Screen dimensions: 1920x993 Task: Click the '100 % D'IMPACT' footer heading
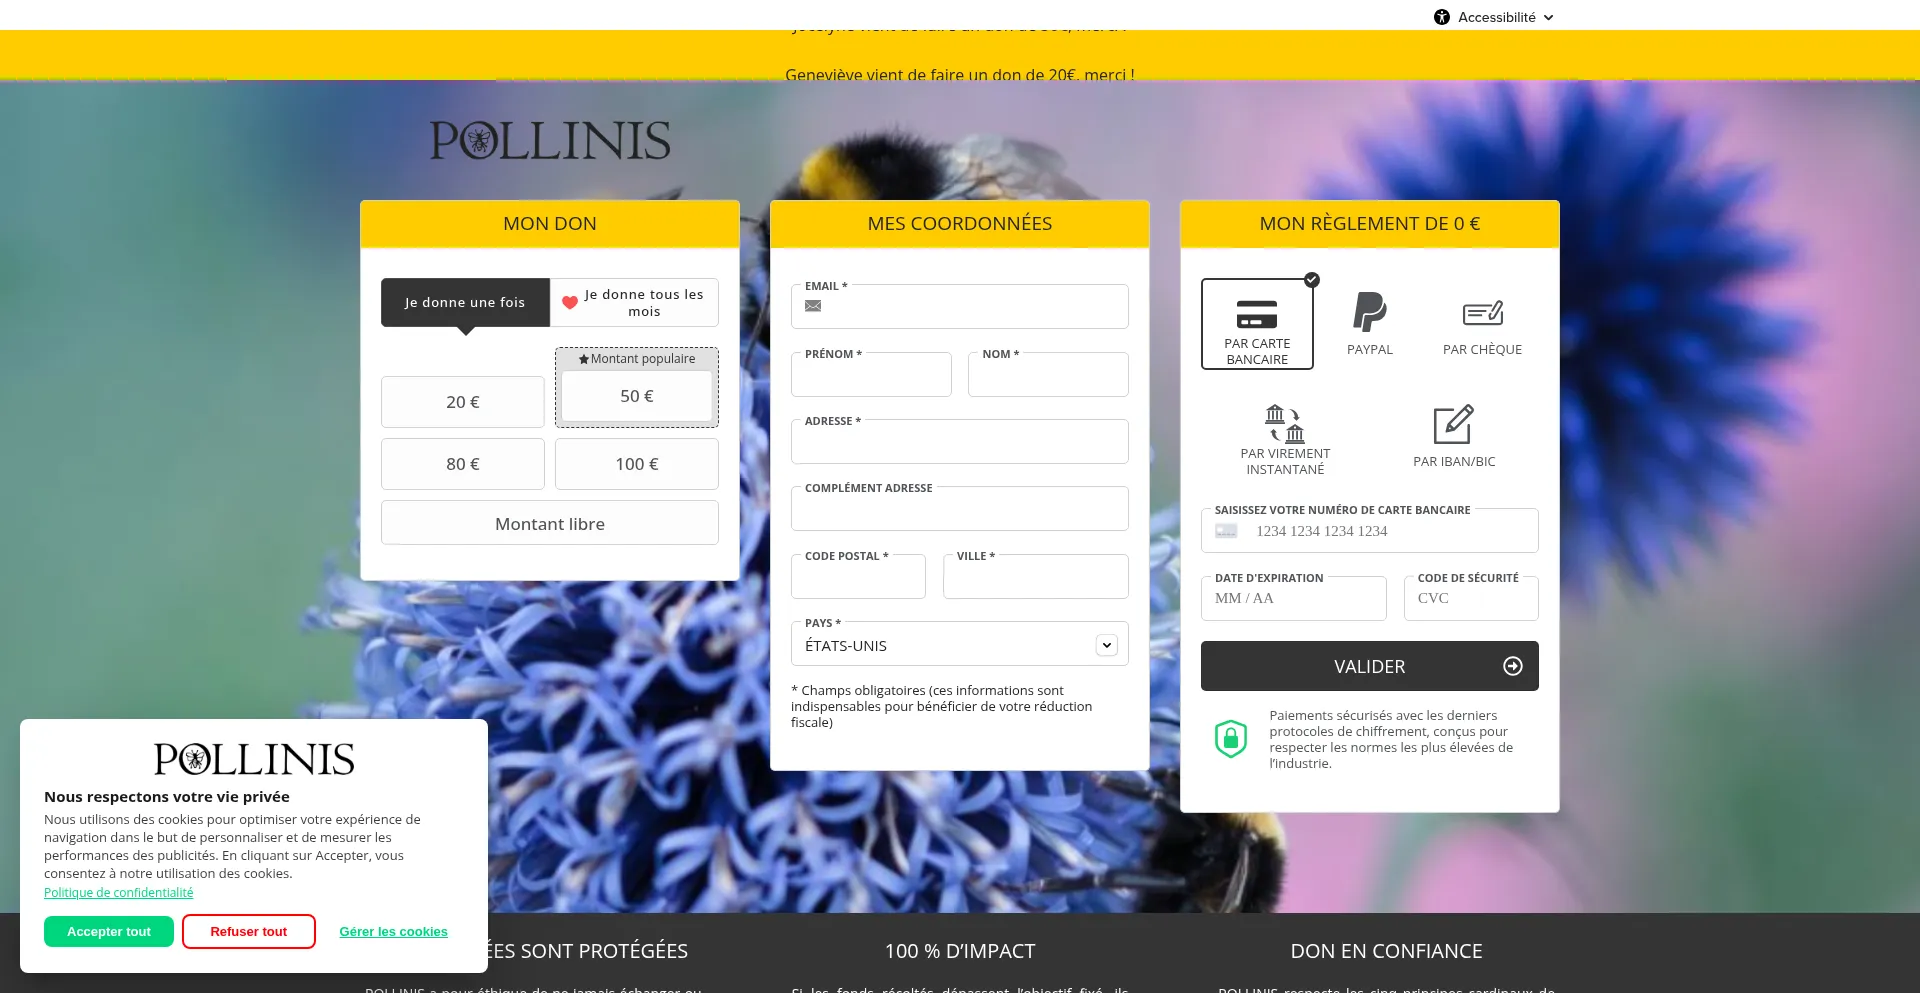pos(960,951)
